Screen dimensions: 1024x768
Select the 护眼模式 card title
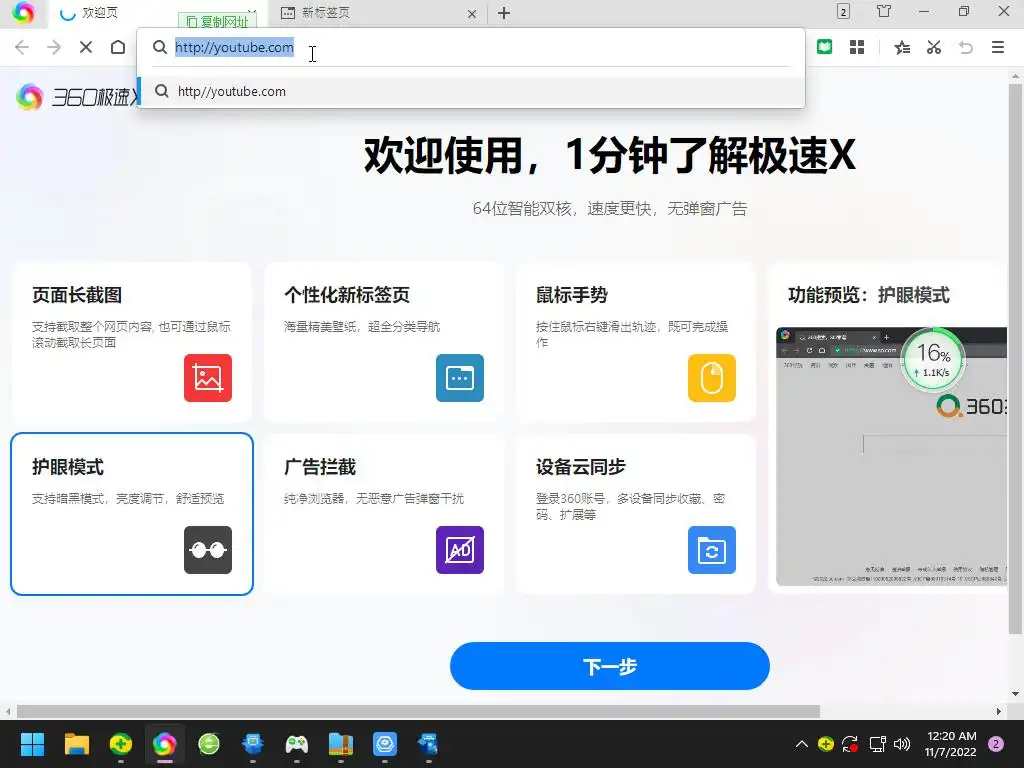click(x=68, y=468)
